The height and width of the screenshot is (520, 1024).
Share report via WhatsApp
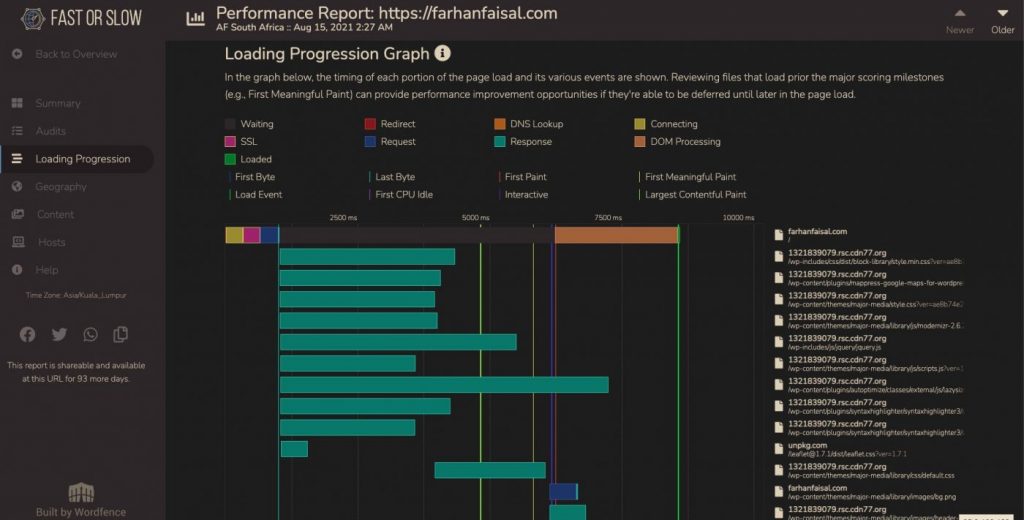tap(90, 334)
